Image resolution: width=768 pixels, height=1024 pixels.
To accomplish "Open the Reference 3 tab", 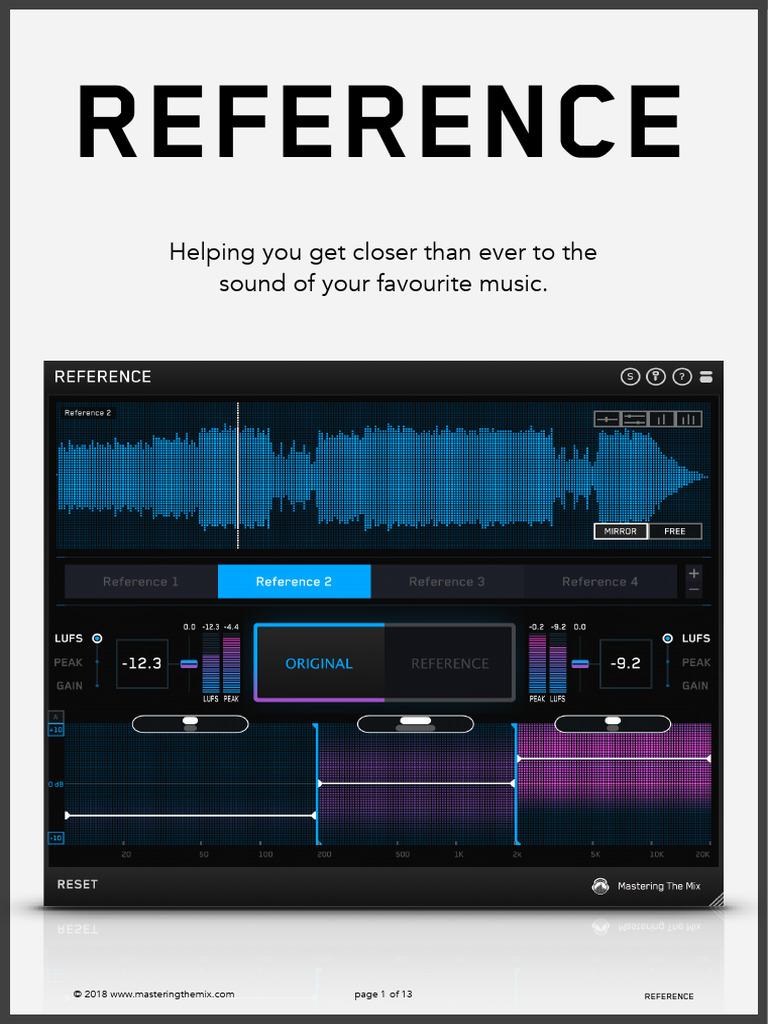I will click(x=447, y=581).
